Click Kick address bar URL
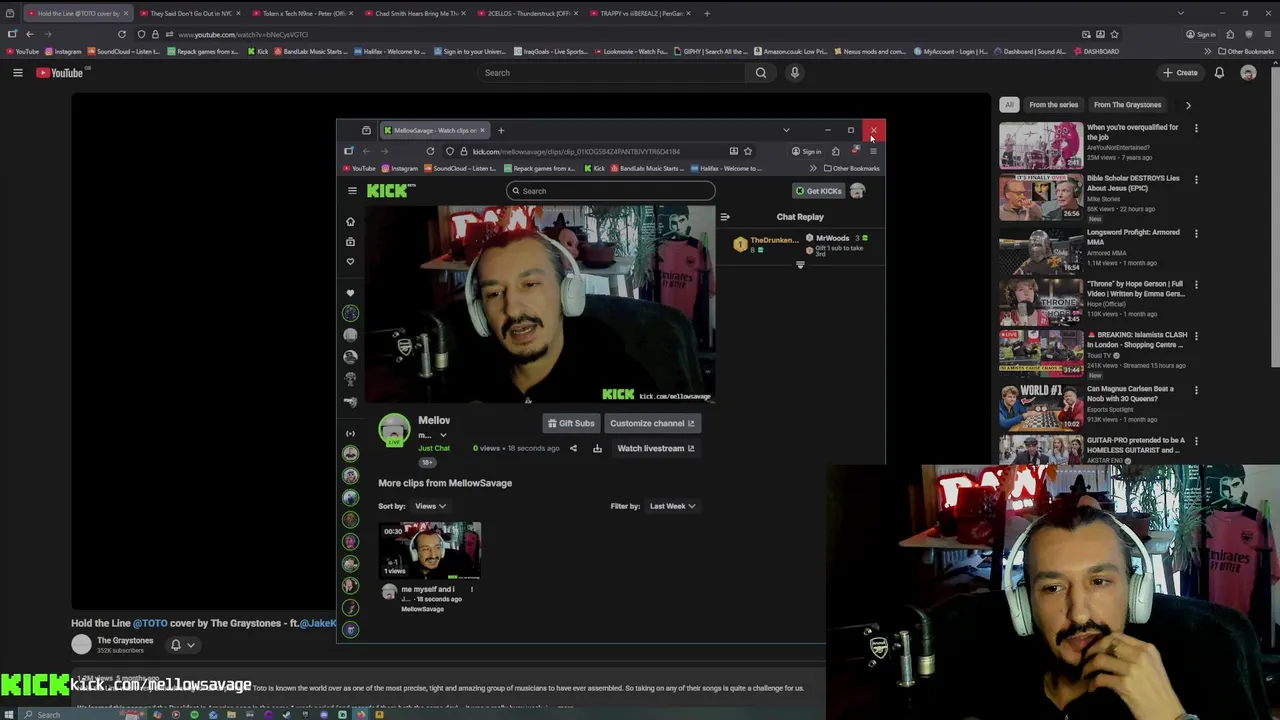The height and width of the screenshot is (720, 1280). click(576, 152)
